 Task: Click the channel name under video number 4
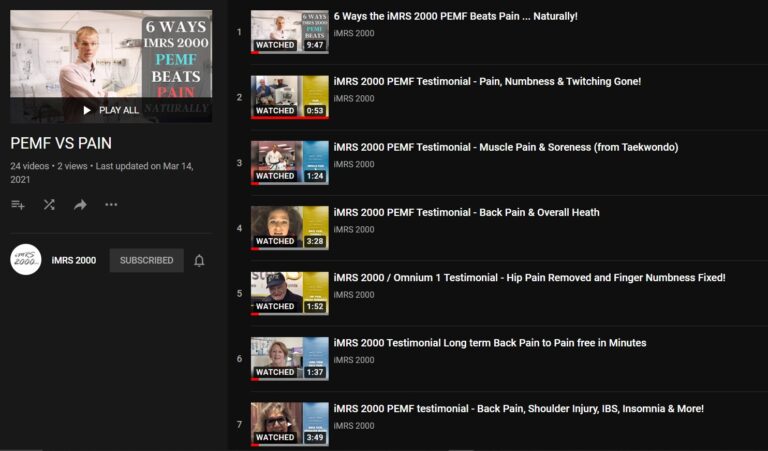pos(354,229)
